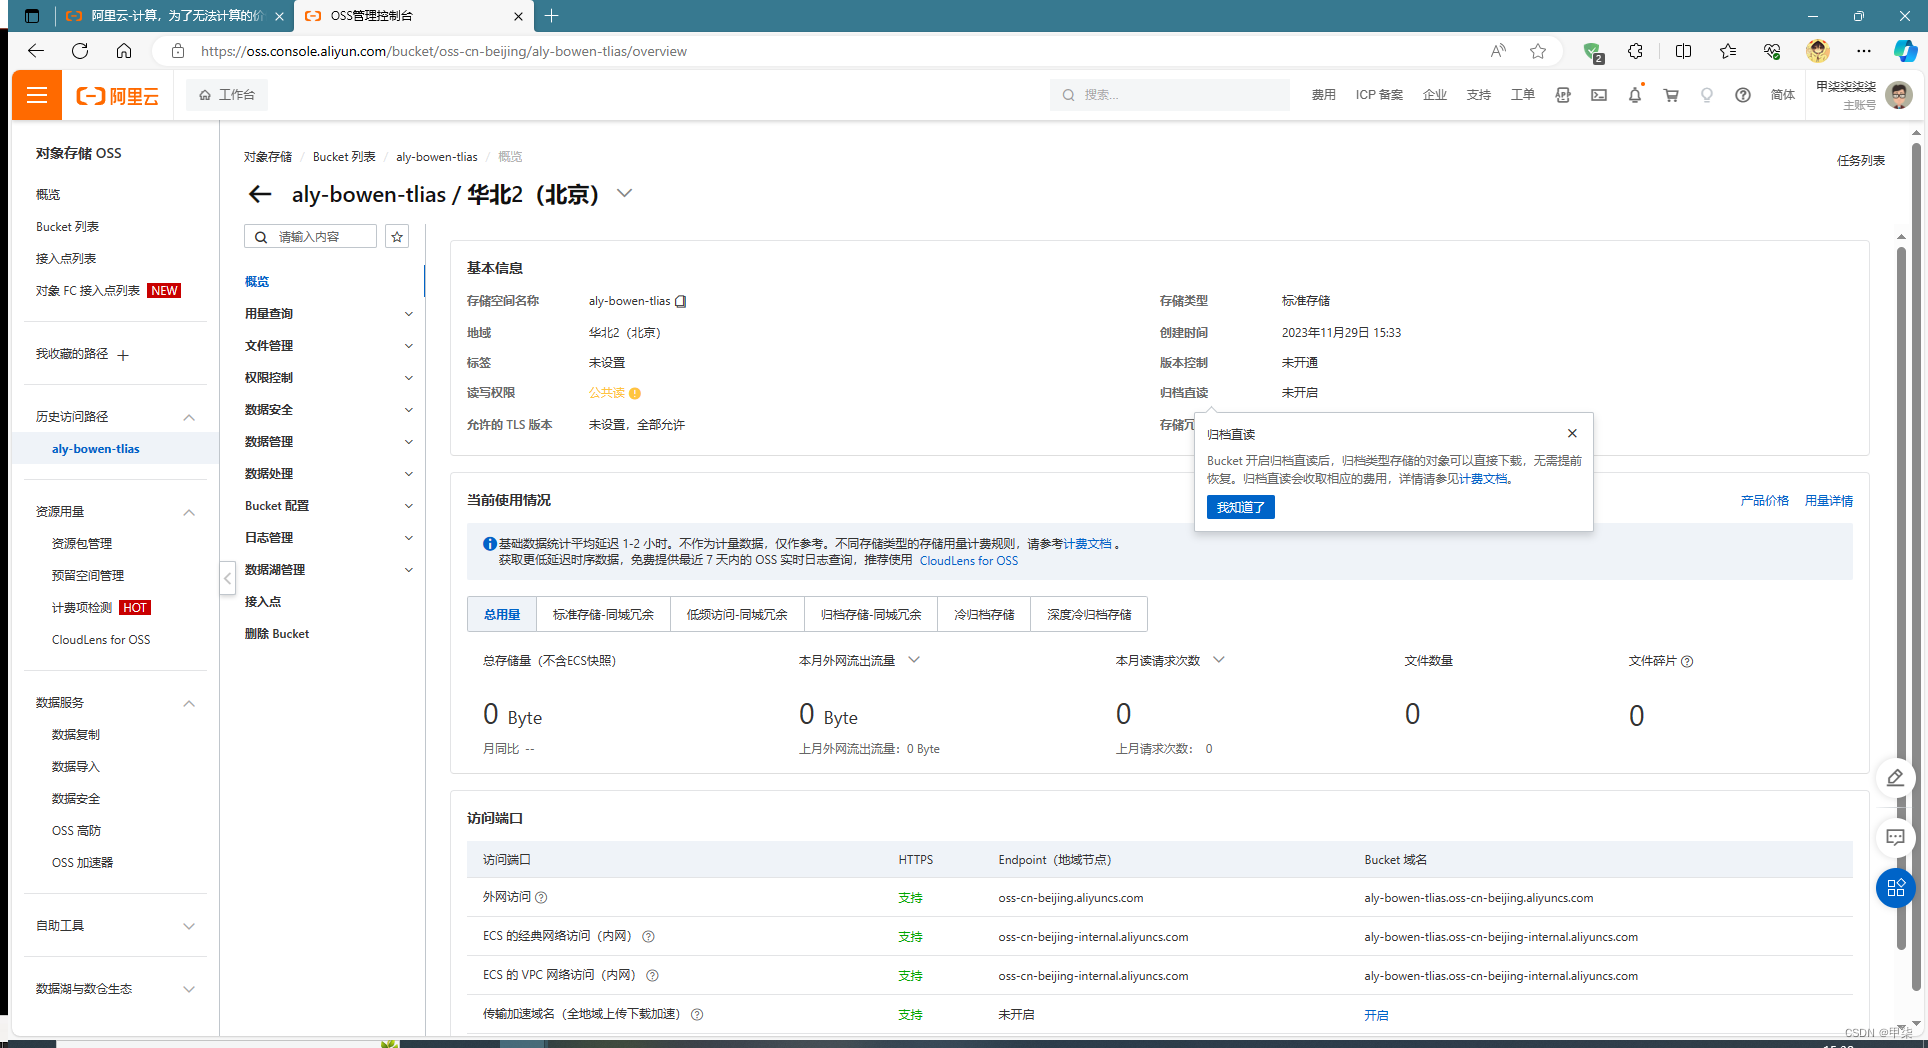The height and width of the screenshot is (1048, 1928).
Task: Refresh the browser page
Action: pyautogui.click(x=80, y=51)
